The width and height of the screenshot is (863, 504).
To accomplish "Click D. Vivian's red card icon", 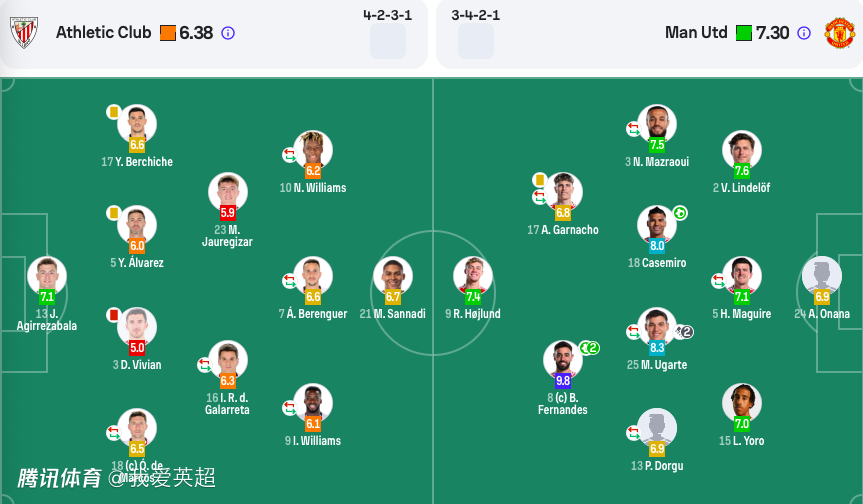I will pyautogui.click(x=113, y=315).
